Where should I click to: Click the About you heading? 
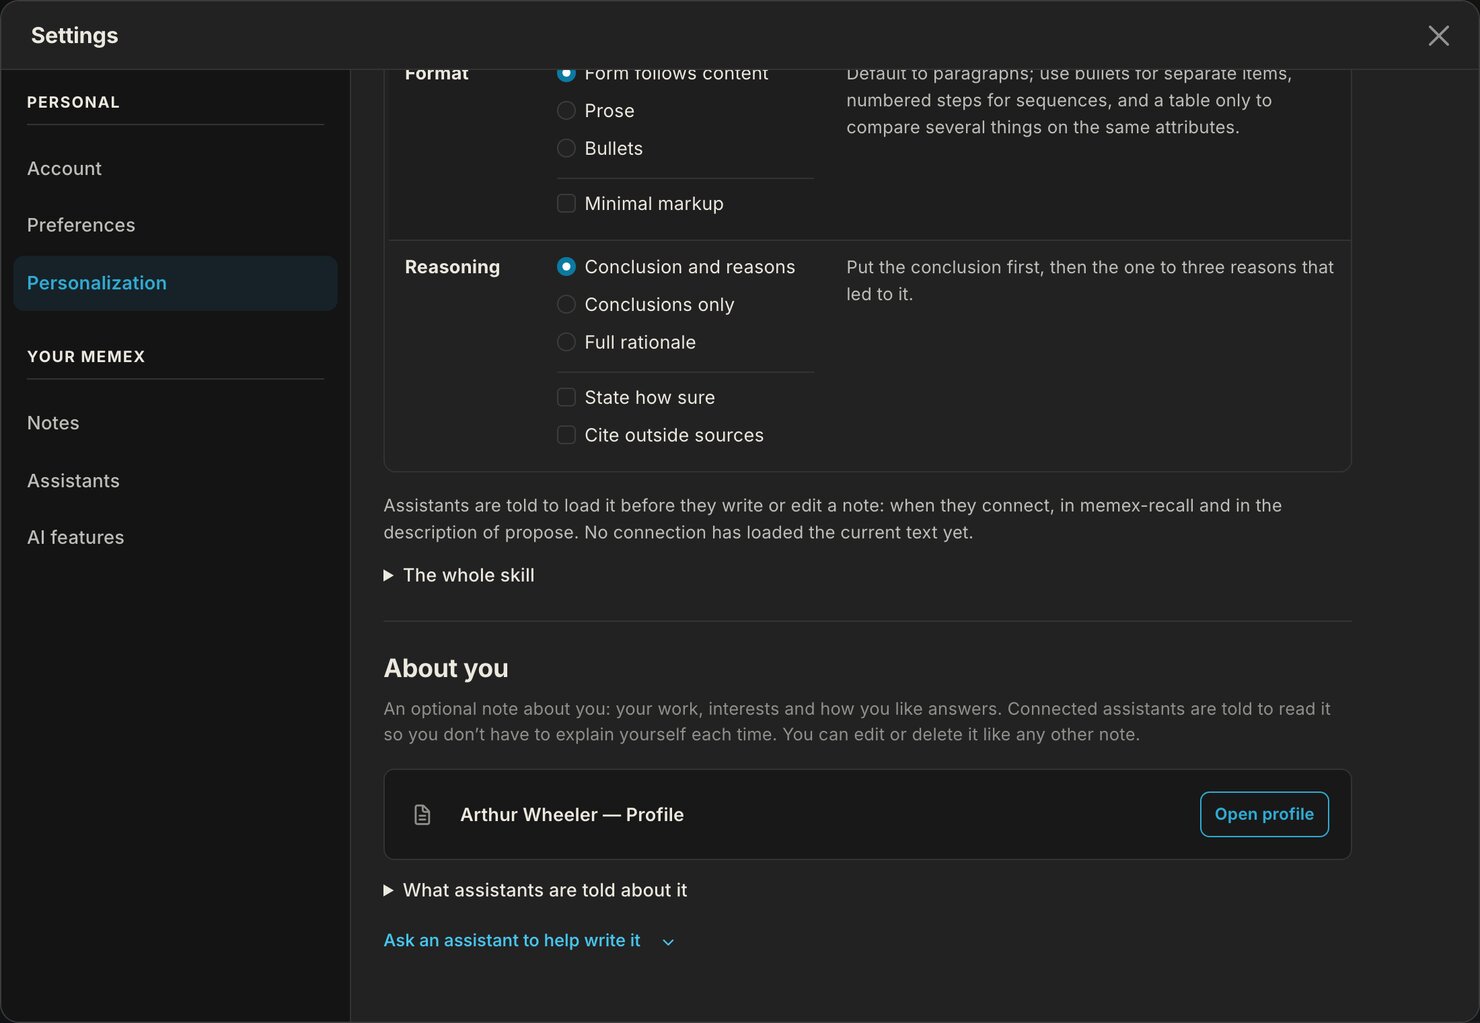[446, 668]
